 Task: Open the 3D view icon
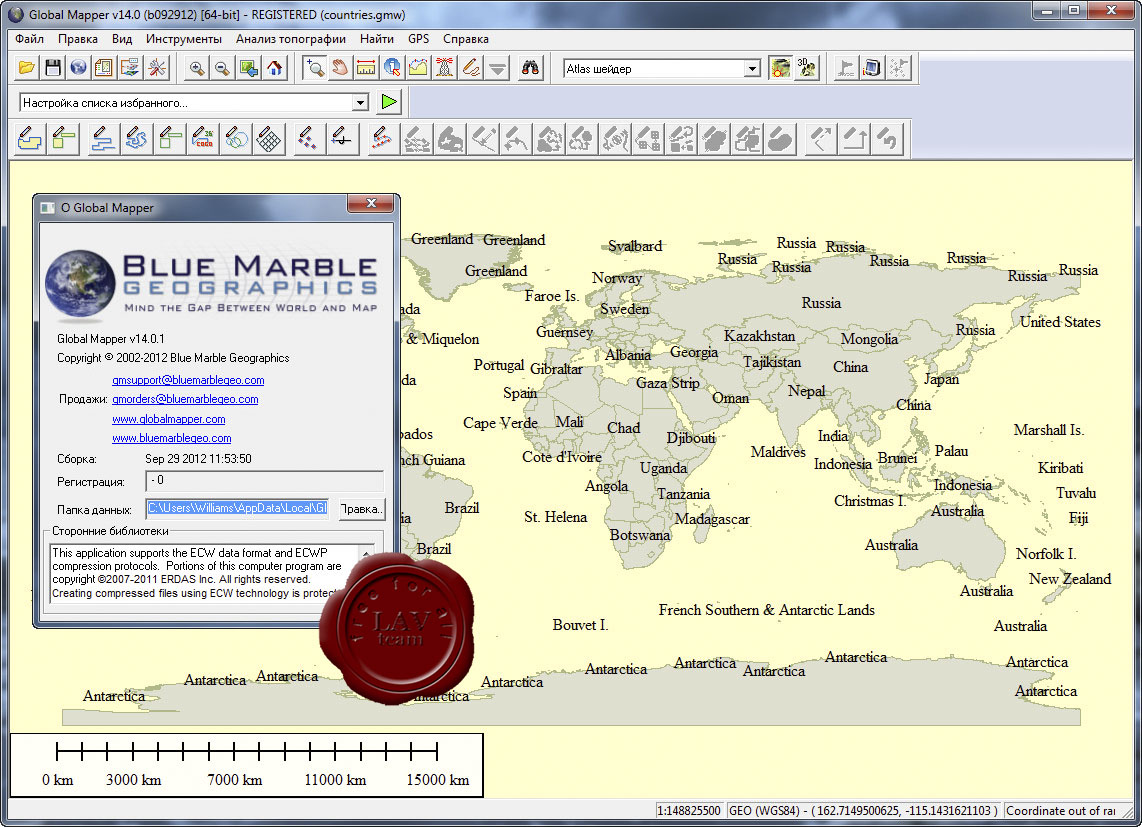[x=807, y=68]
